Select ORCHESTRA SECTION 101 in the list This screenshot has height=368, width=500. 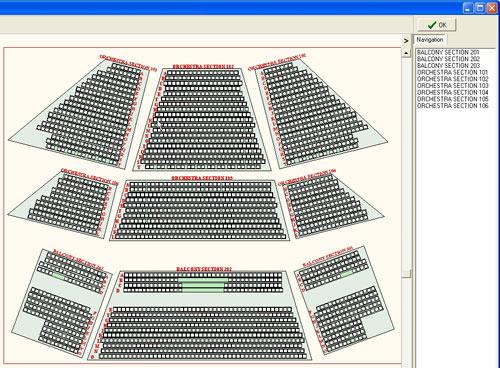tap(452, 72)
